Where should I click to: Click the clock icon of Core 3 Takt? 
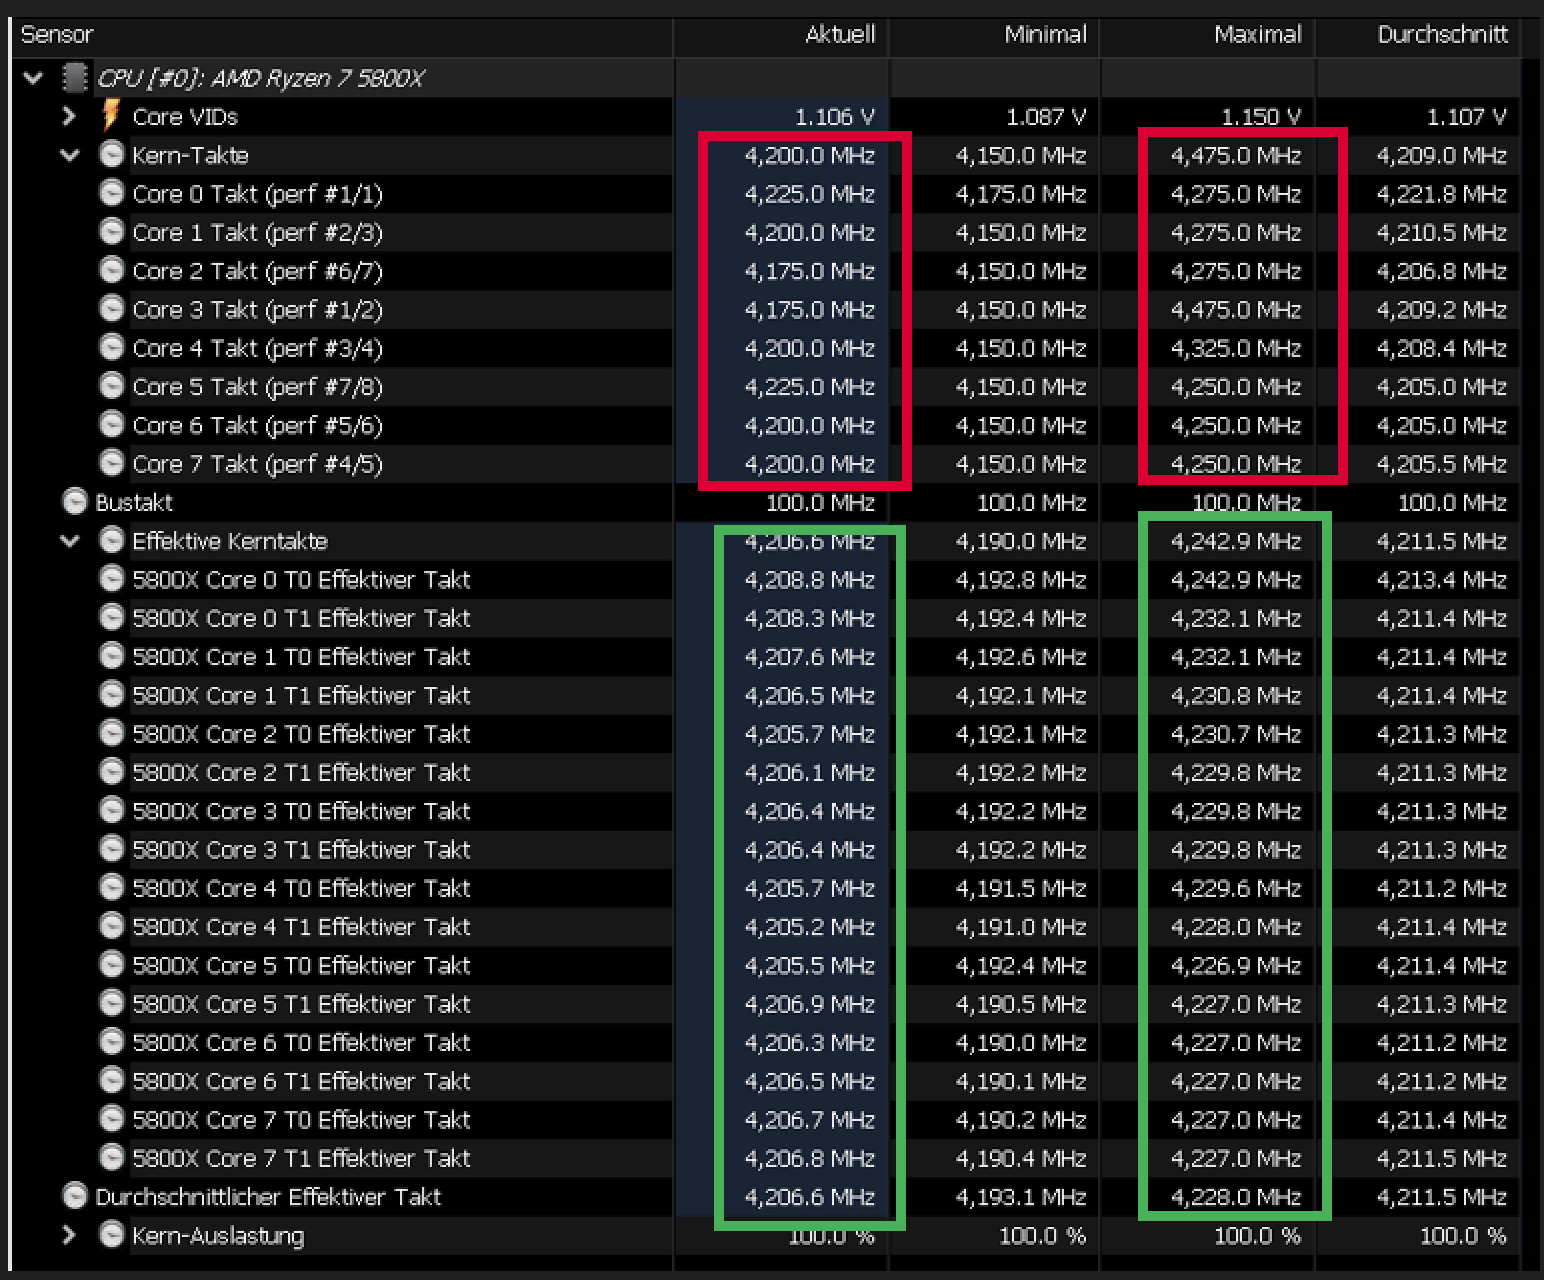point(112,309)
